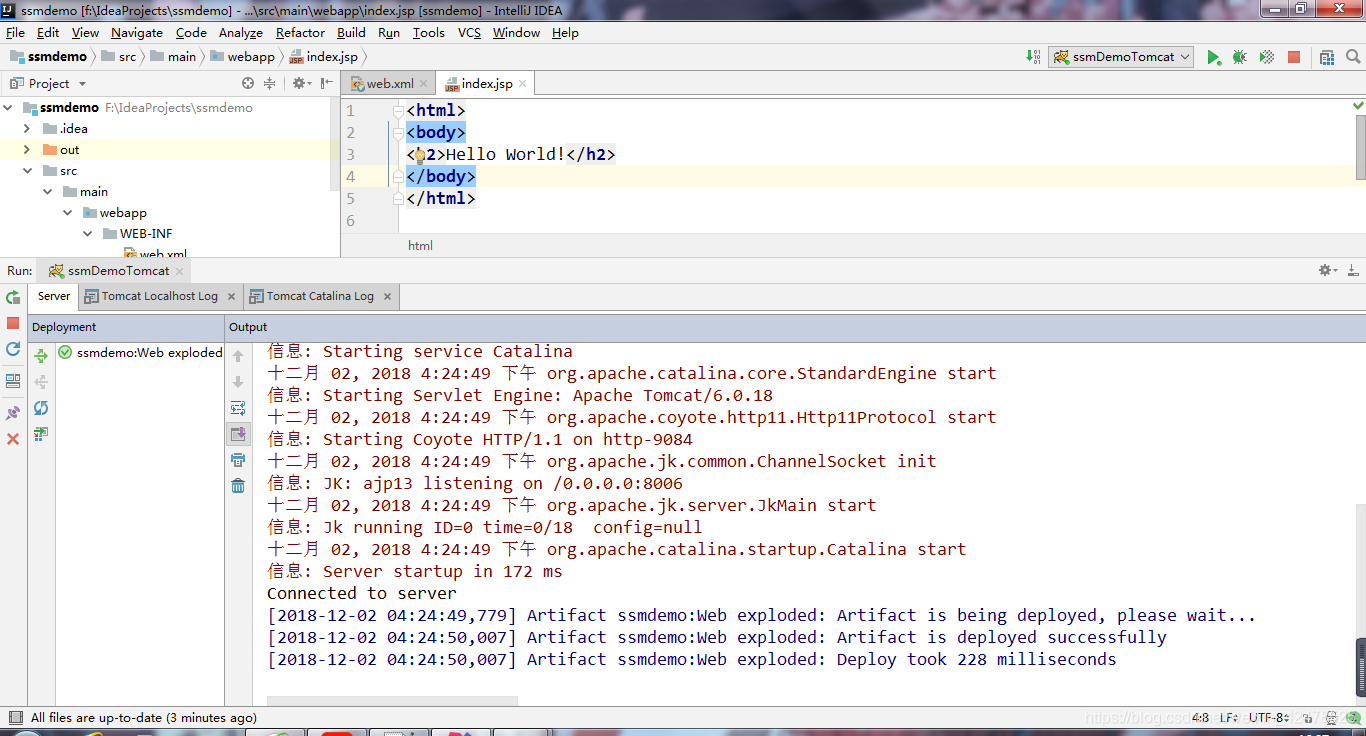Run with coverage icon in toolbar
1366x736 pixels.
click(1267, 57)
